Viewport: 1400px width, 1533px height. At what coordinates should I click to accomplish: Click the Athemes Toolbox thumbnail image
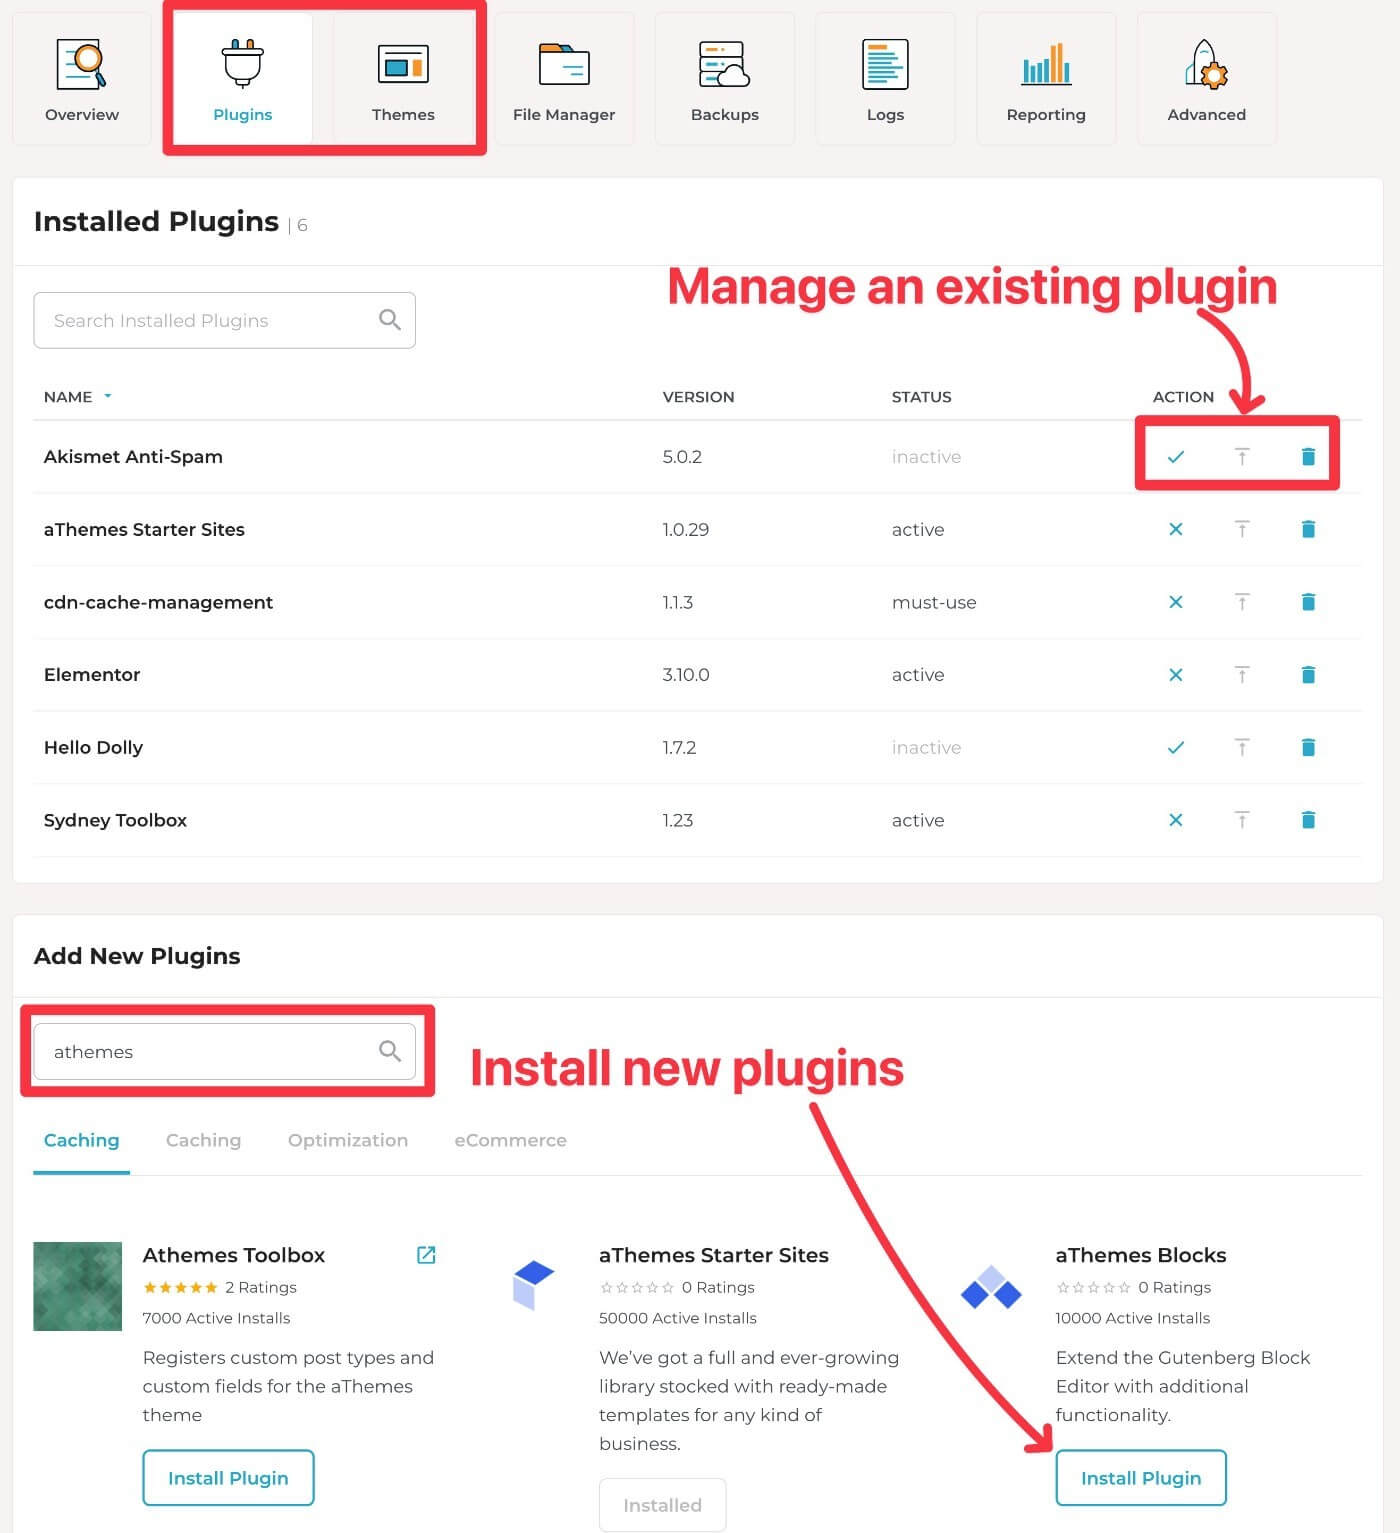(x=78, y=1287)
